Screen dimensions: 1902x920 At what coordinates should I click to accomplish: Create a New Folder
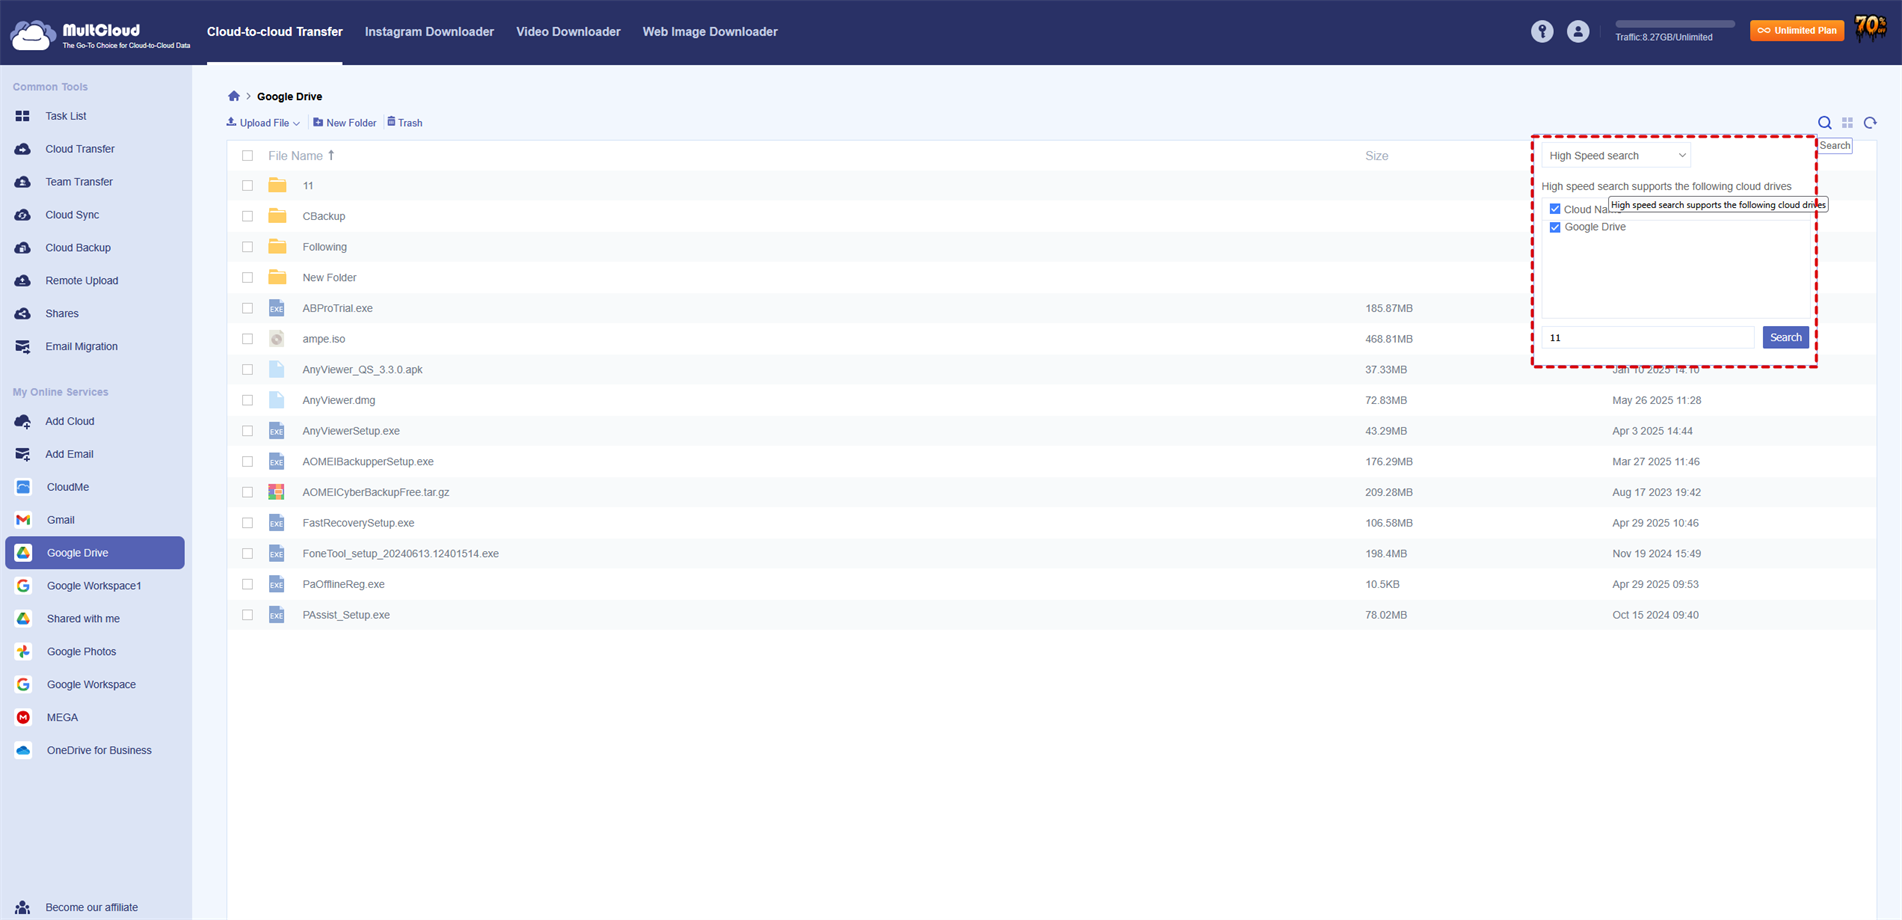[345, 123]
